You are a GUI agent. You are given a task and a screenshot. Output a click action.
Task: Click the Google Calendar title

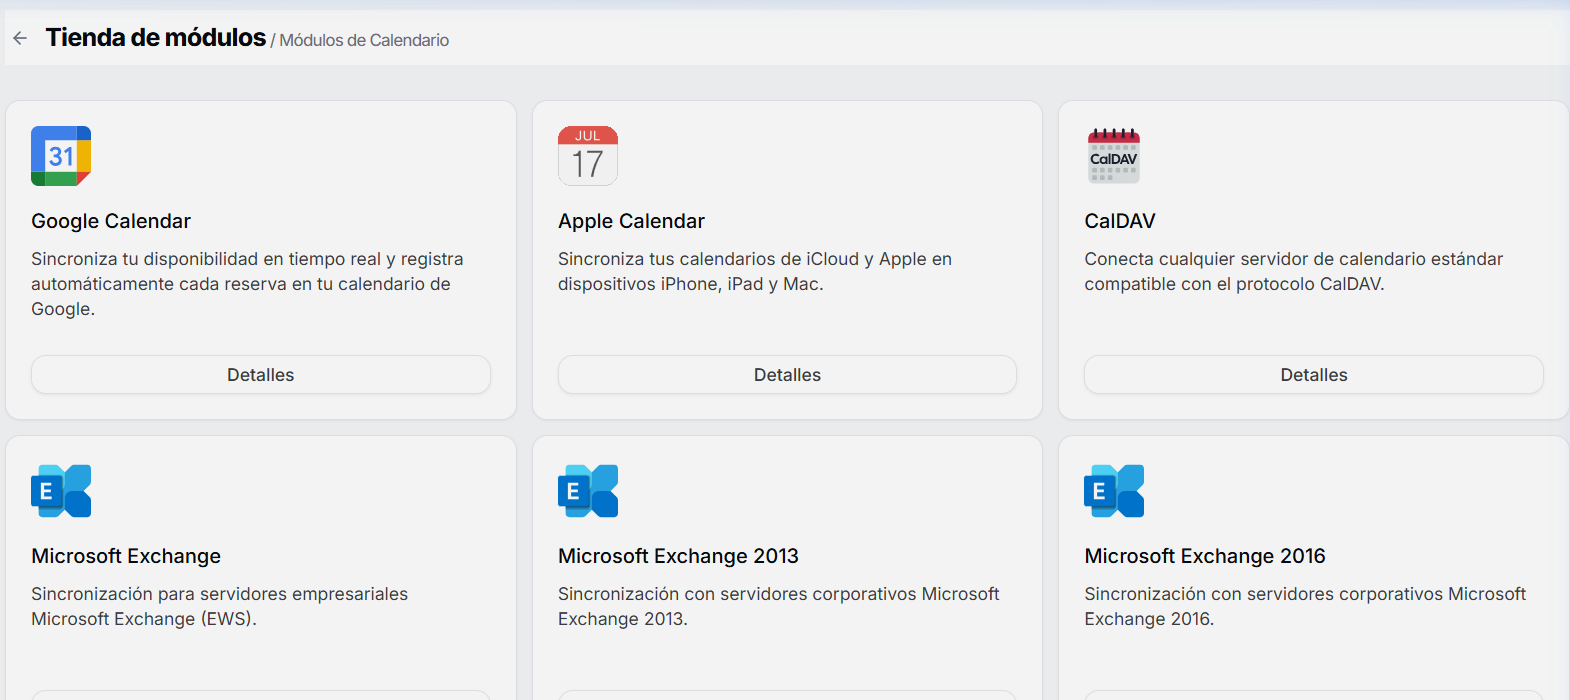(x=111, y=221)
